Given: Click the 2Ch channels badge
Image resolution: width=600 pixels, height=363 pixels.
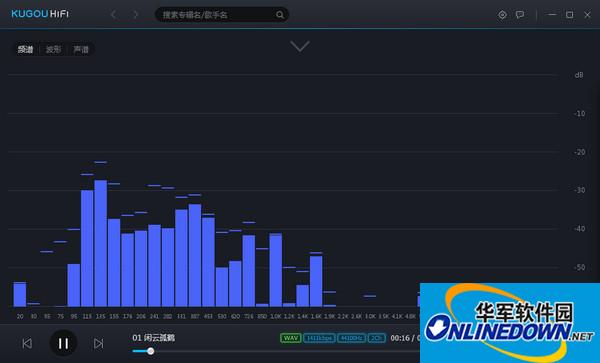Looking at the screenshot, I should [377, 338].
